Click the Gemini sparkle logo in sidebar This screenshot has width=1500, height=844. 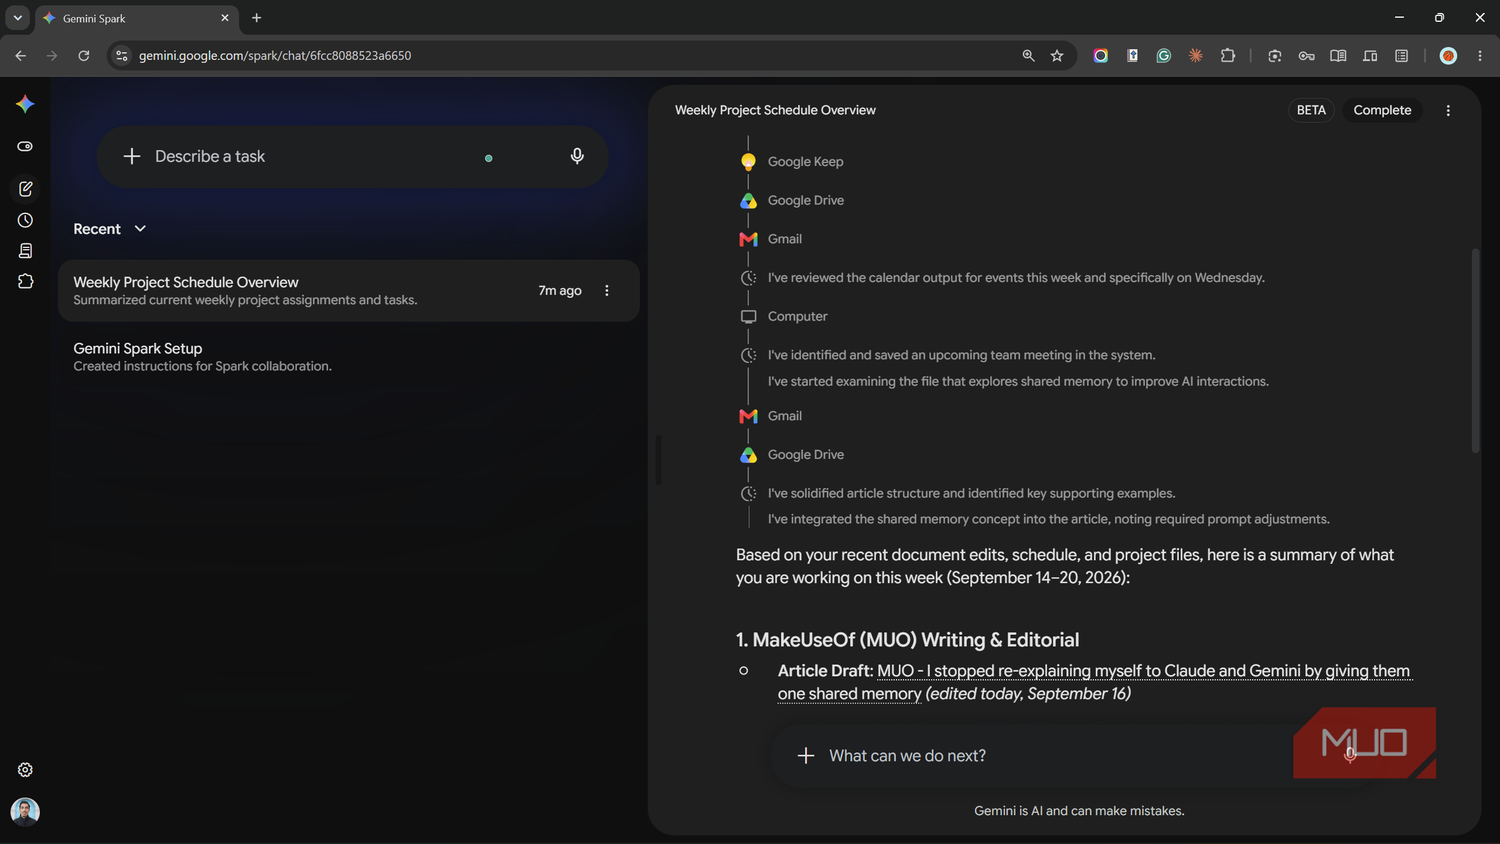[25, 104]
